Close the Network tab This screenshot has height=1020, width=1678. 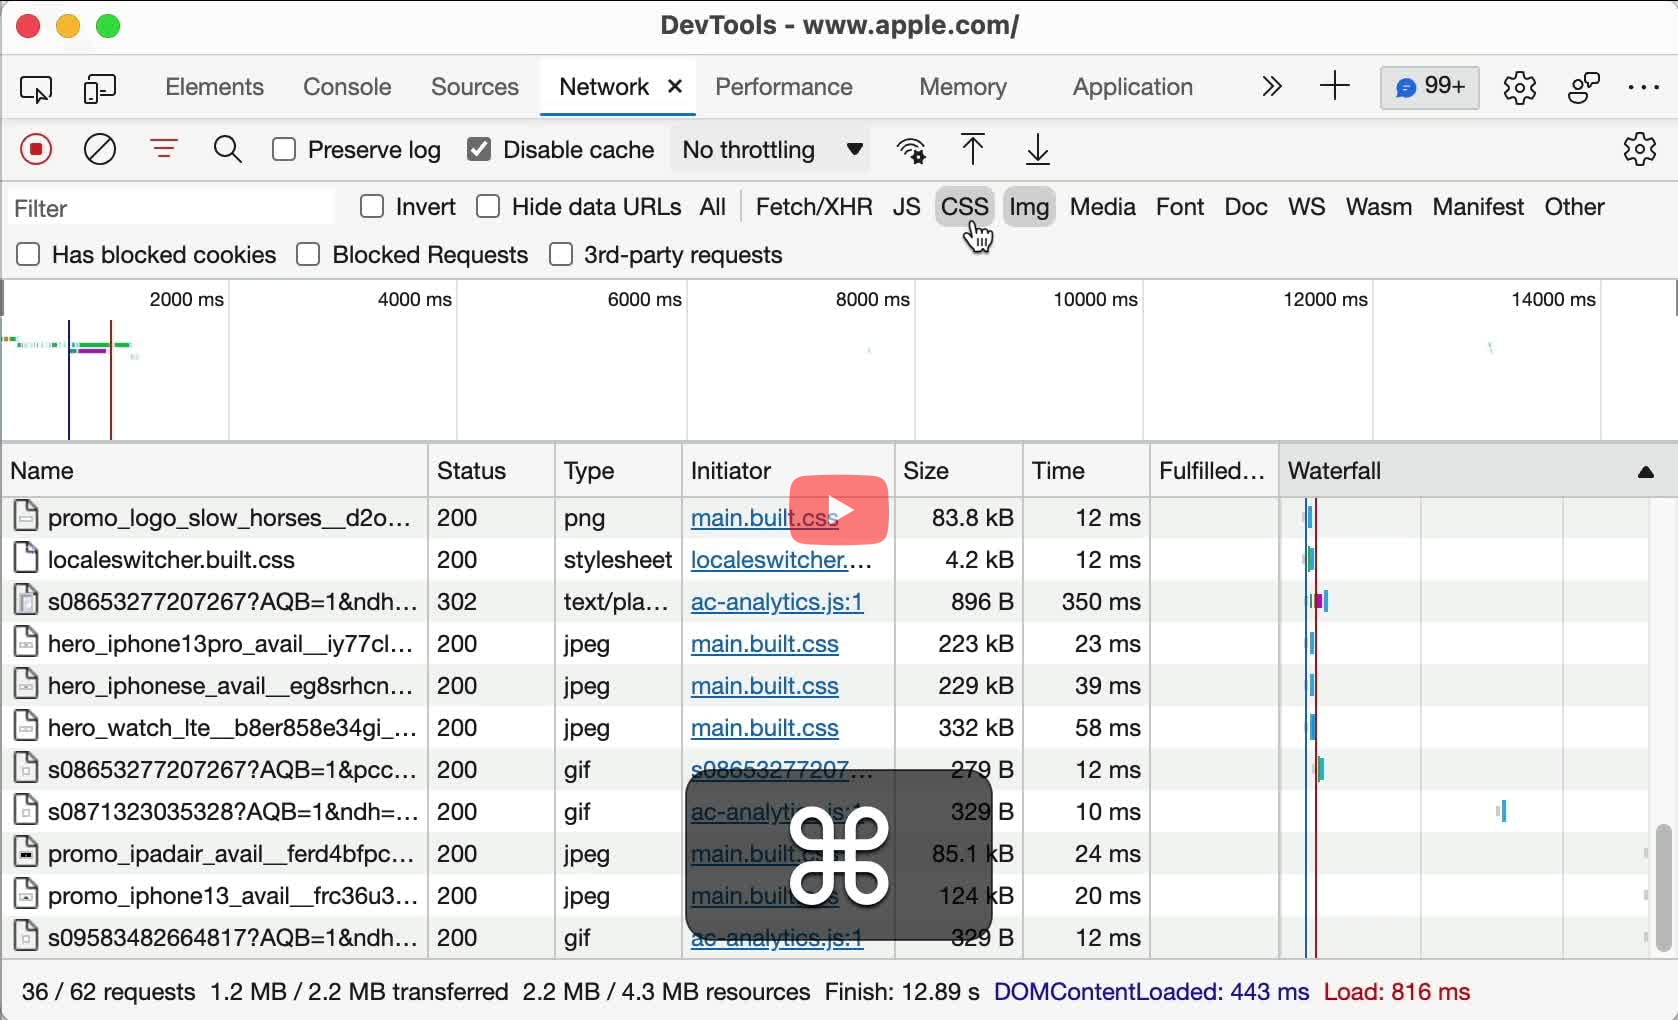(675, 87)
